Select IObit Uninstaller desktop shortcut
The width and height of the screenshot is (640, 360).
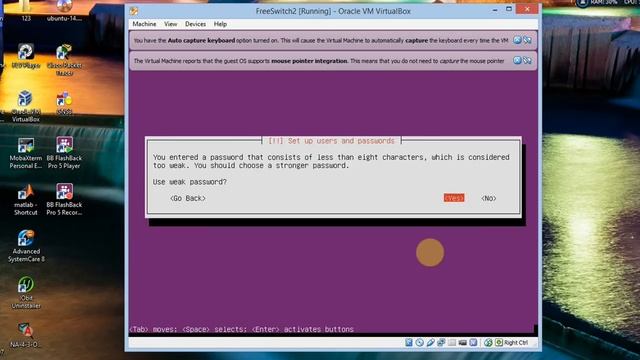[x=26, y=293]
